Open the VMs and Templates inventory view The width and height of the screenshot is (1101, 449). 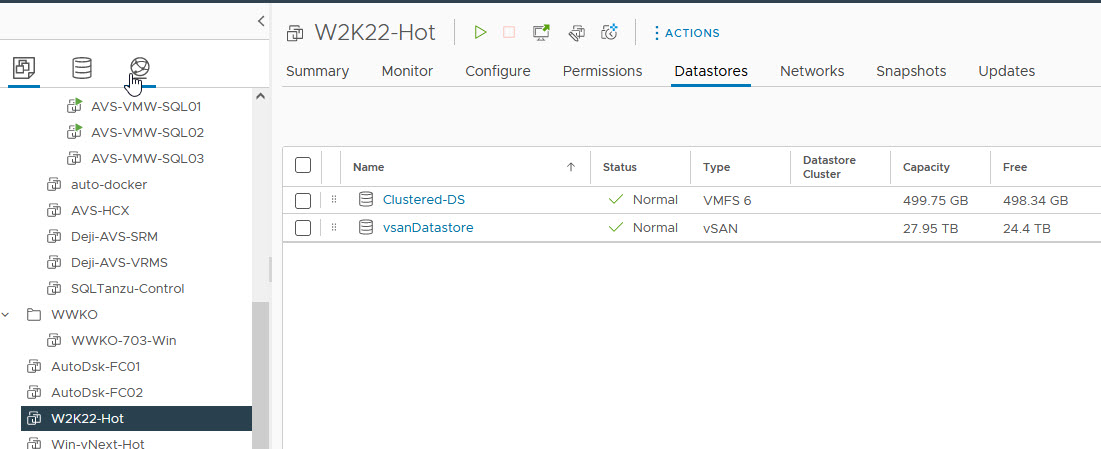coord(23,68)
